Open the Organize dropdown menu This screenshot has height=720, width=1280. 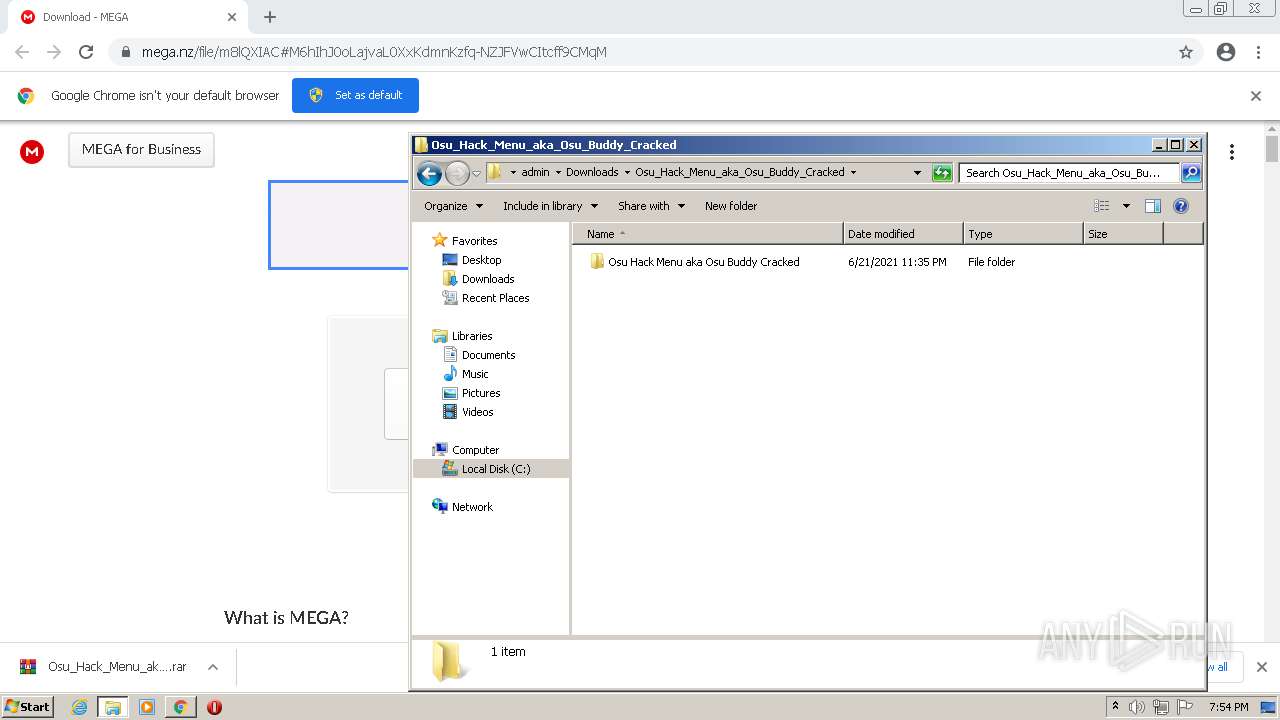[454, 206]
